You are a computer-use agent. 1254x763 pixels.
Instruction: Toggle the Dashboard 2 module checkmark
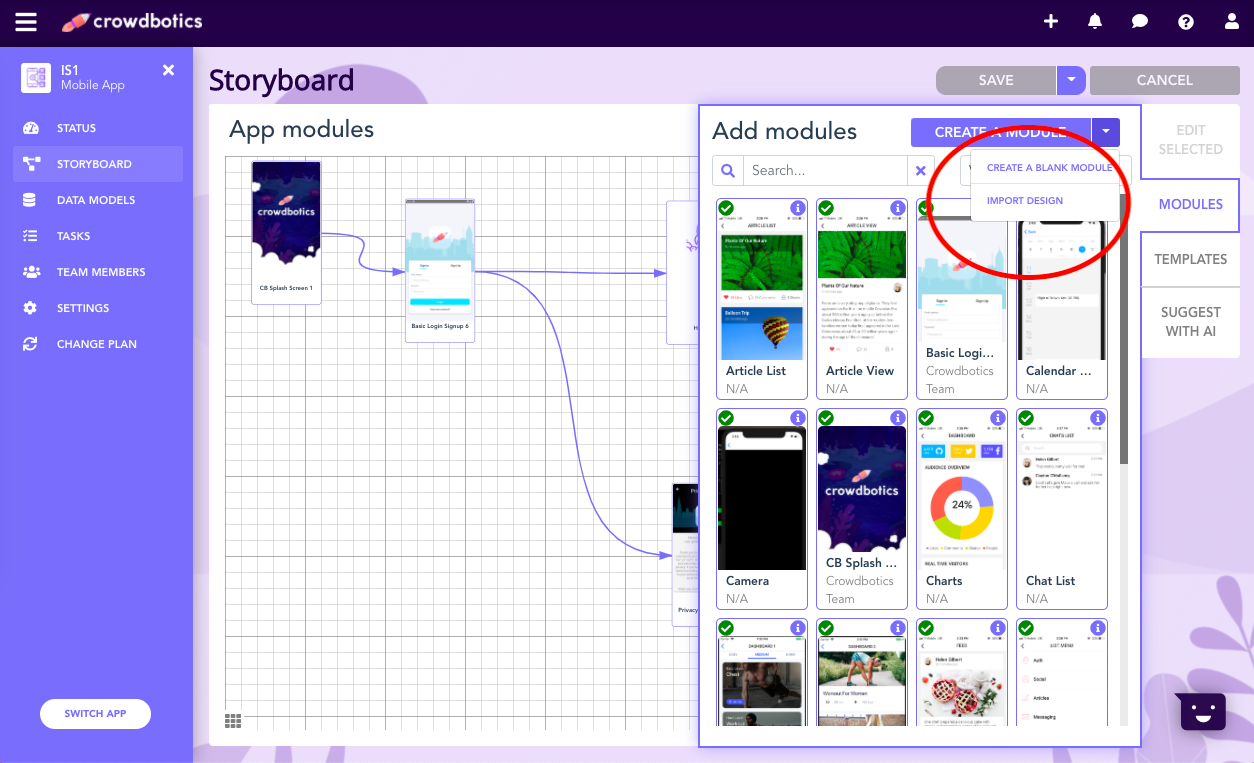(826, 628)
